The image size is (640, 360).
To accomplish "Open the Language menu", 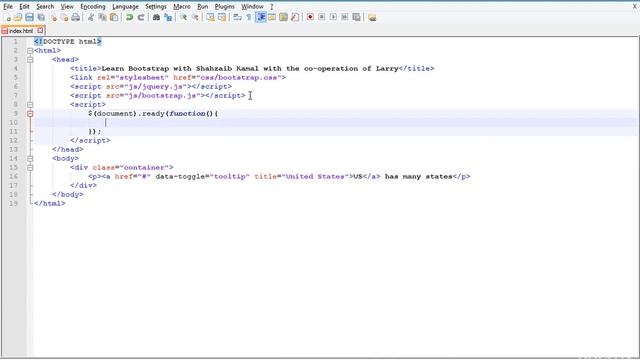I will 125,7.
